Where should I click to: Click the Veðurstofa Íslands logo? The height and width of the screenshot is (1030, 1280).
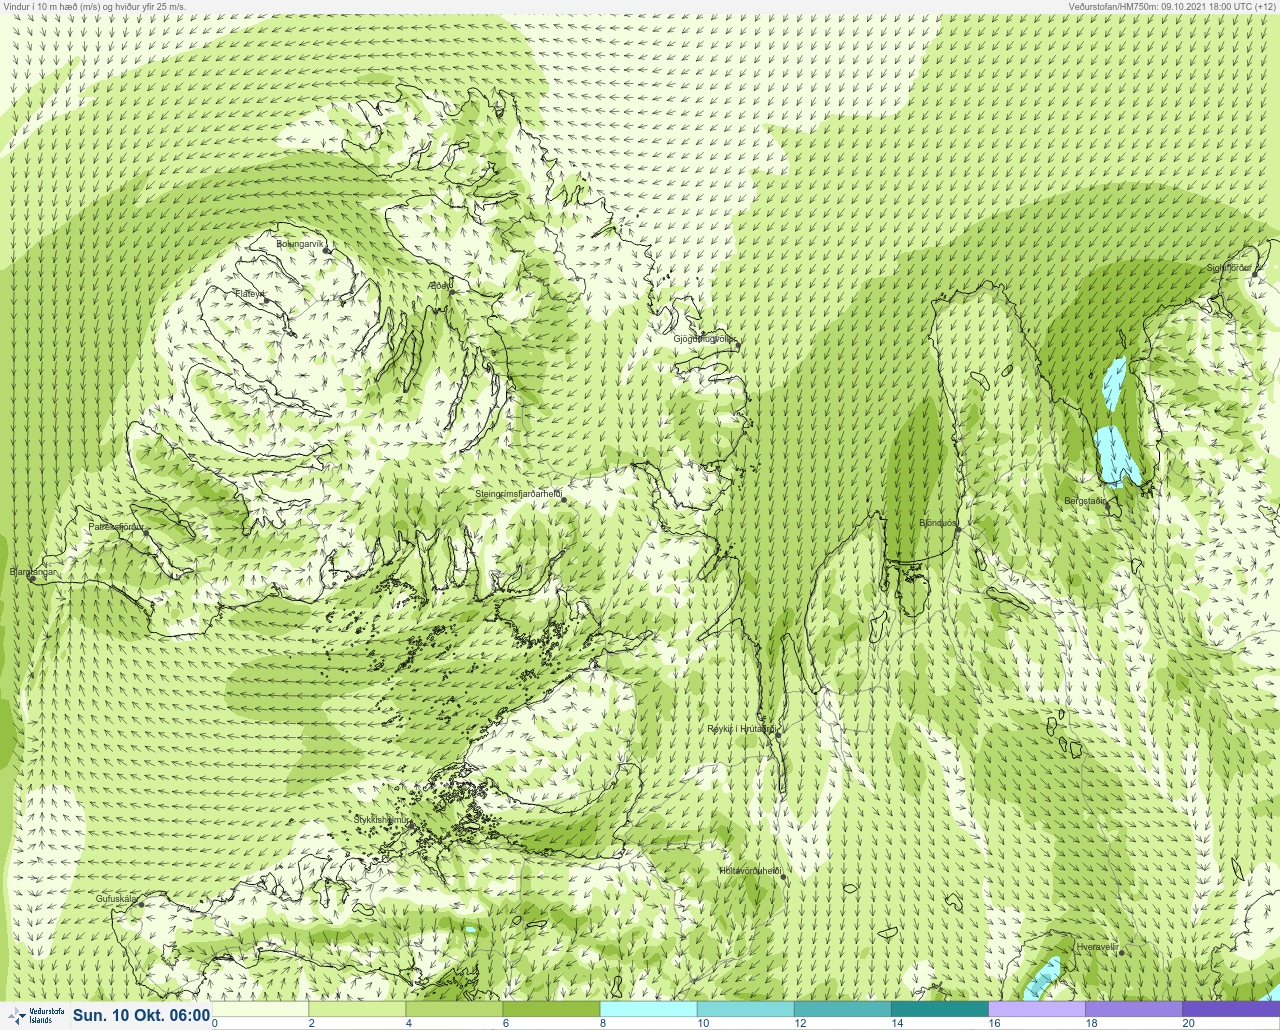(x=34, y=1015)
